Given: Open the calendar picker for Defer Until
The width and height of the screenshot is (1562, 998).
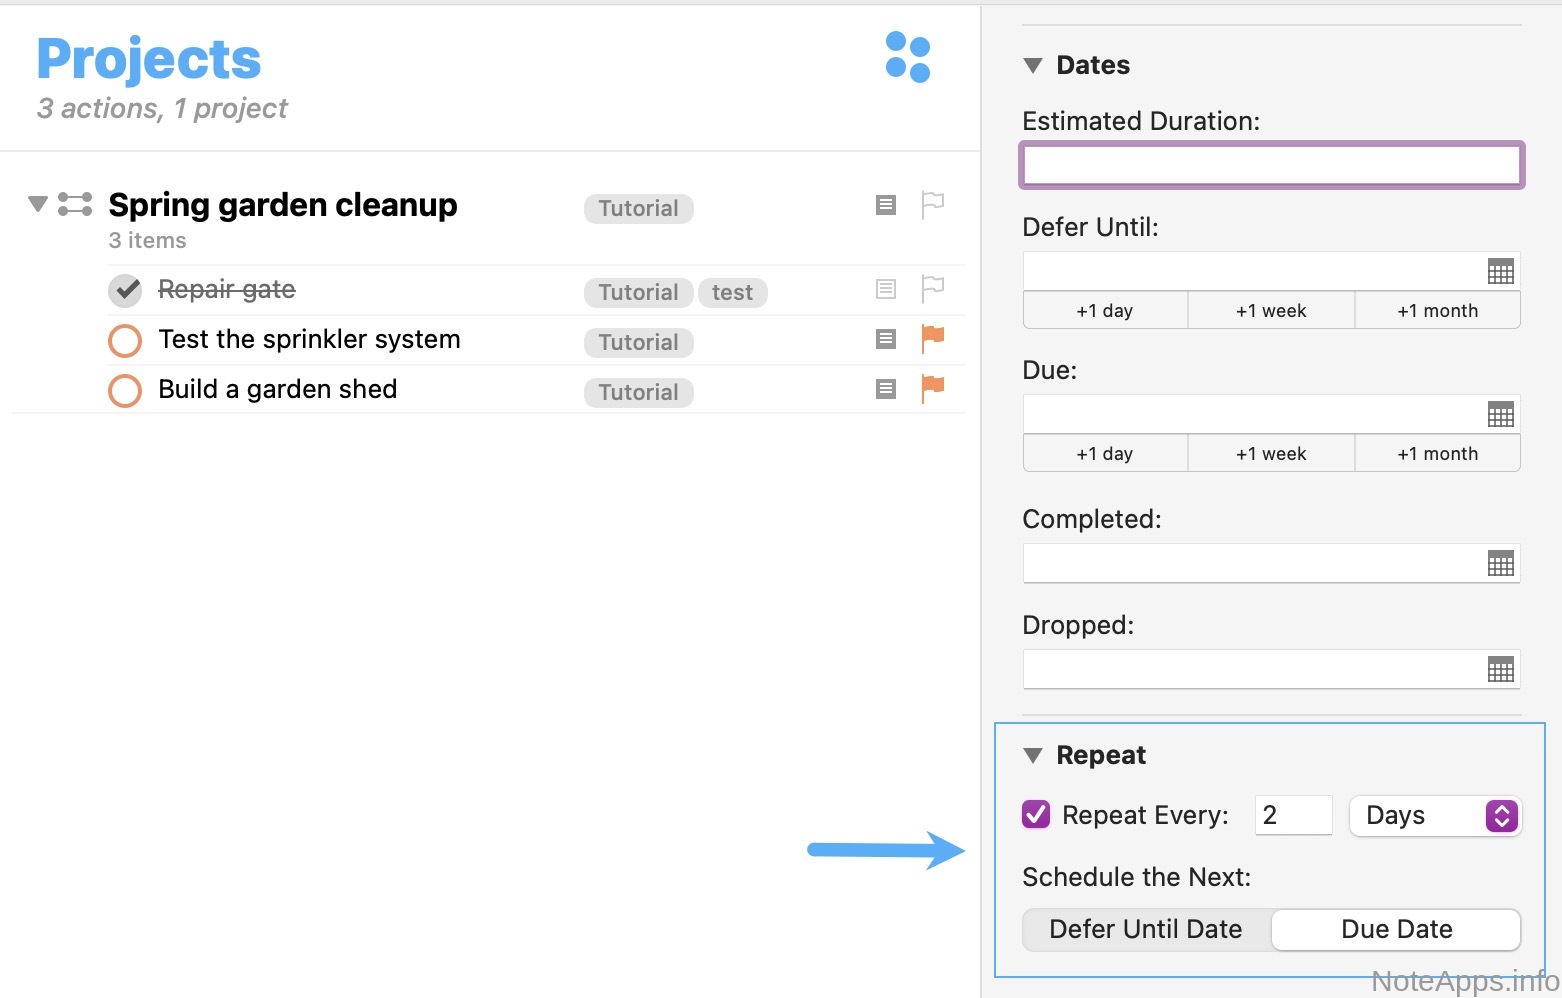Looking at the screenshot, I should [1500, 271].
